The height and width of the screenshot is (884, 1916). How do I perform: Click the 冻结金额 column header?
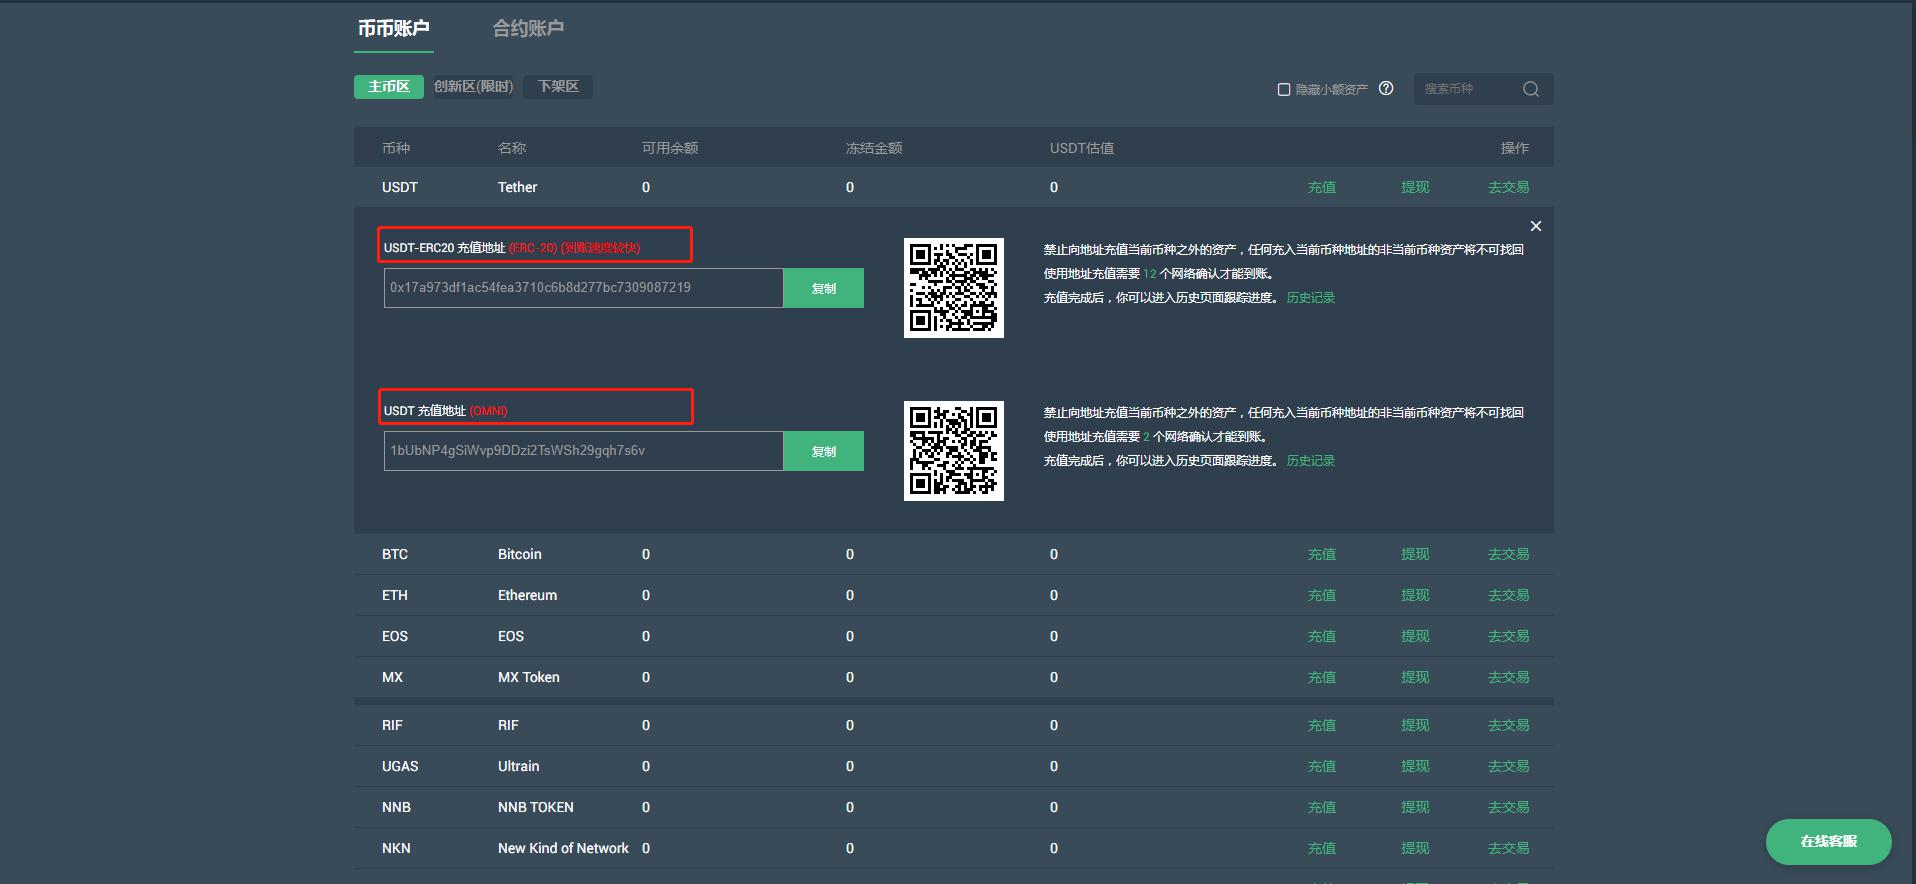click(x=874, y=148)
